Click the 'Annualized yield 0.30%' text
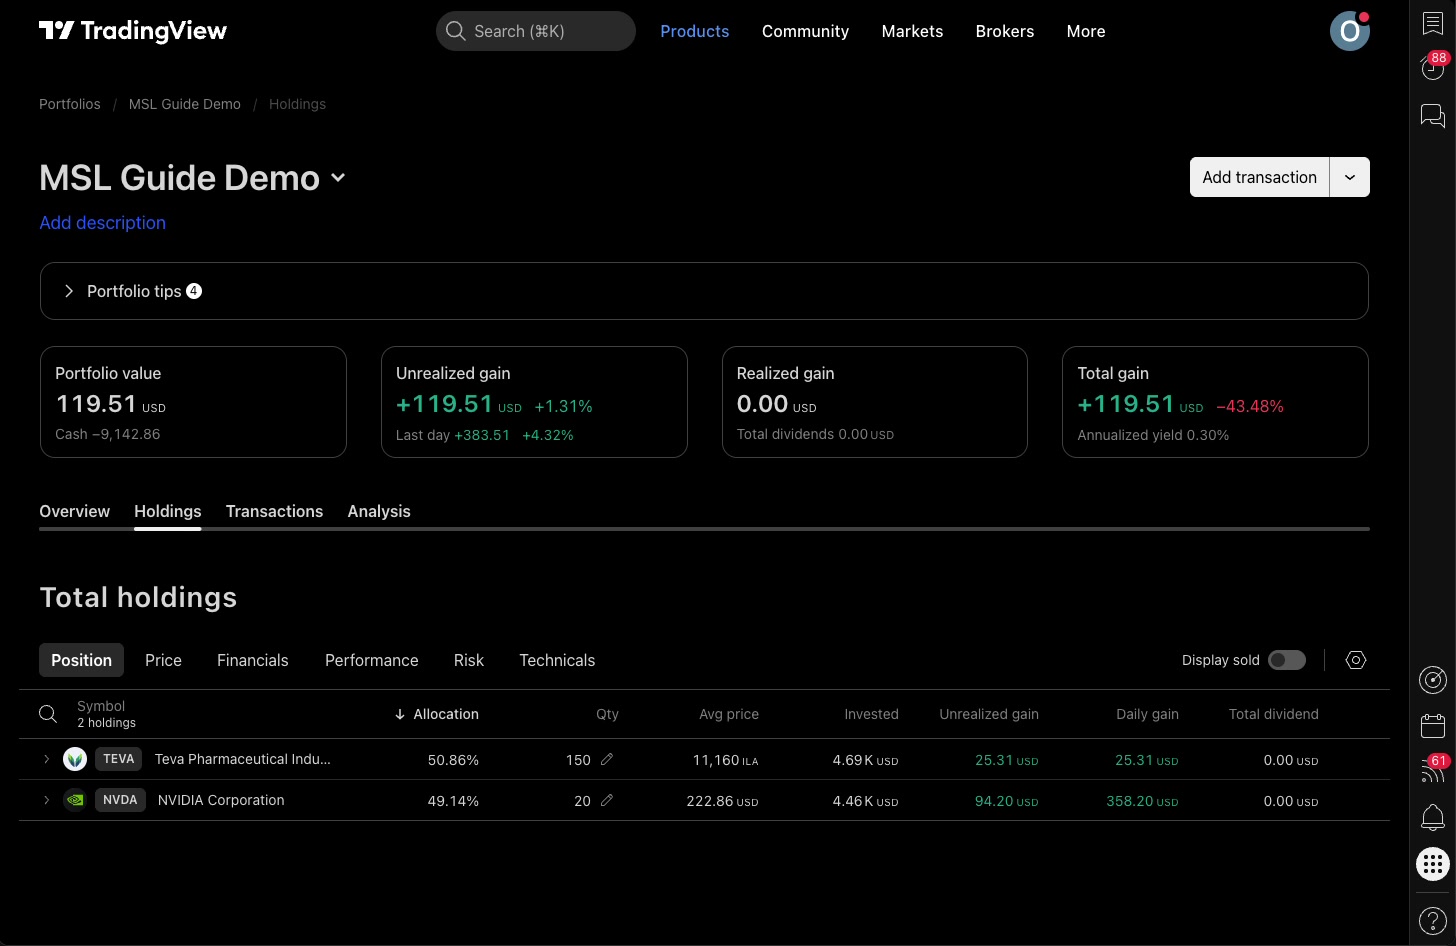 point(1153,435)
